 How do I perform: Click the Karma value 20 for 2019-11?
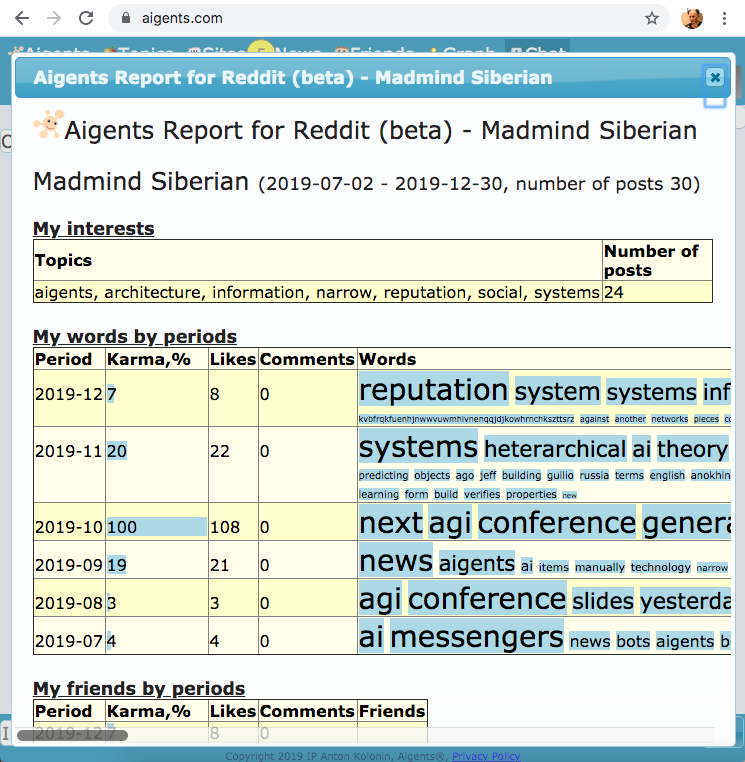(x=117, y=451)
